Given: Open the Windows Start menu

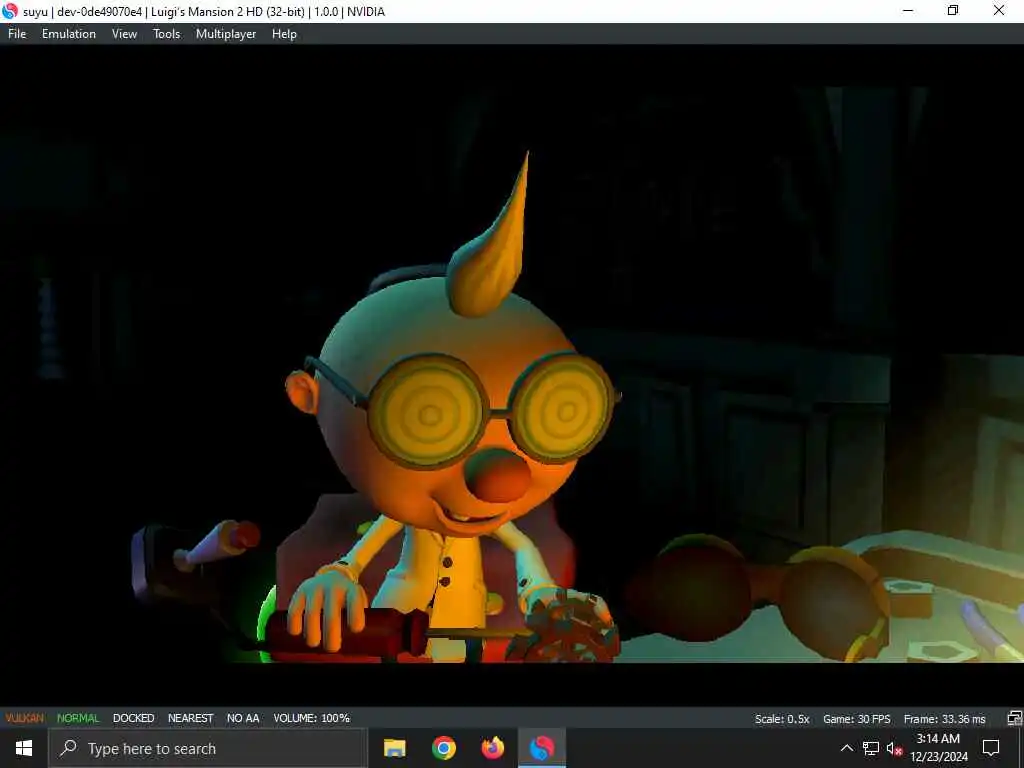Looking at the screenshot, I should [x=24, y=748].
